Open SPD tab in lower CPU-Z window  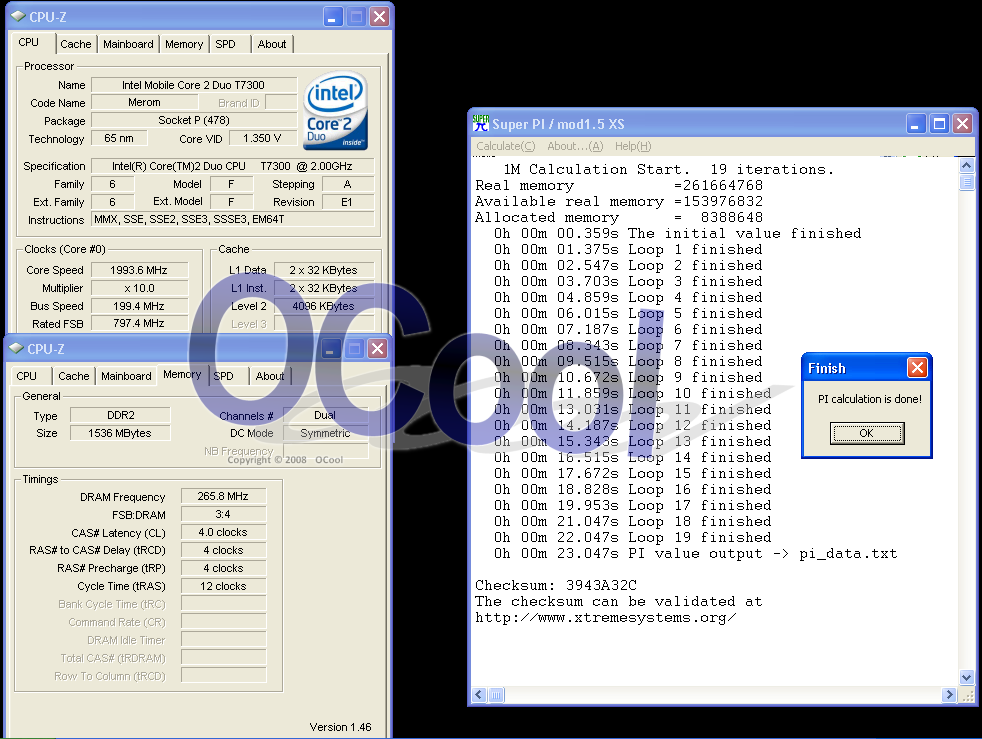224,376
